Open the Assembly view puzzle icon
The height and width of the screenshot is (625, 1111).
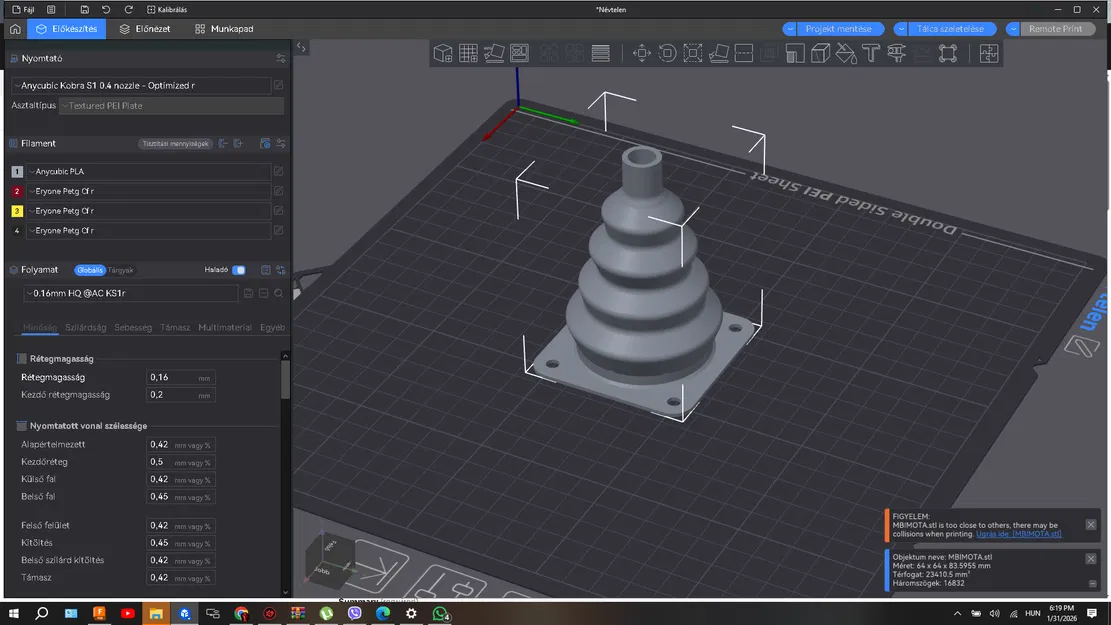tap(989, 53)
